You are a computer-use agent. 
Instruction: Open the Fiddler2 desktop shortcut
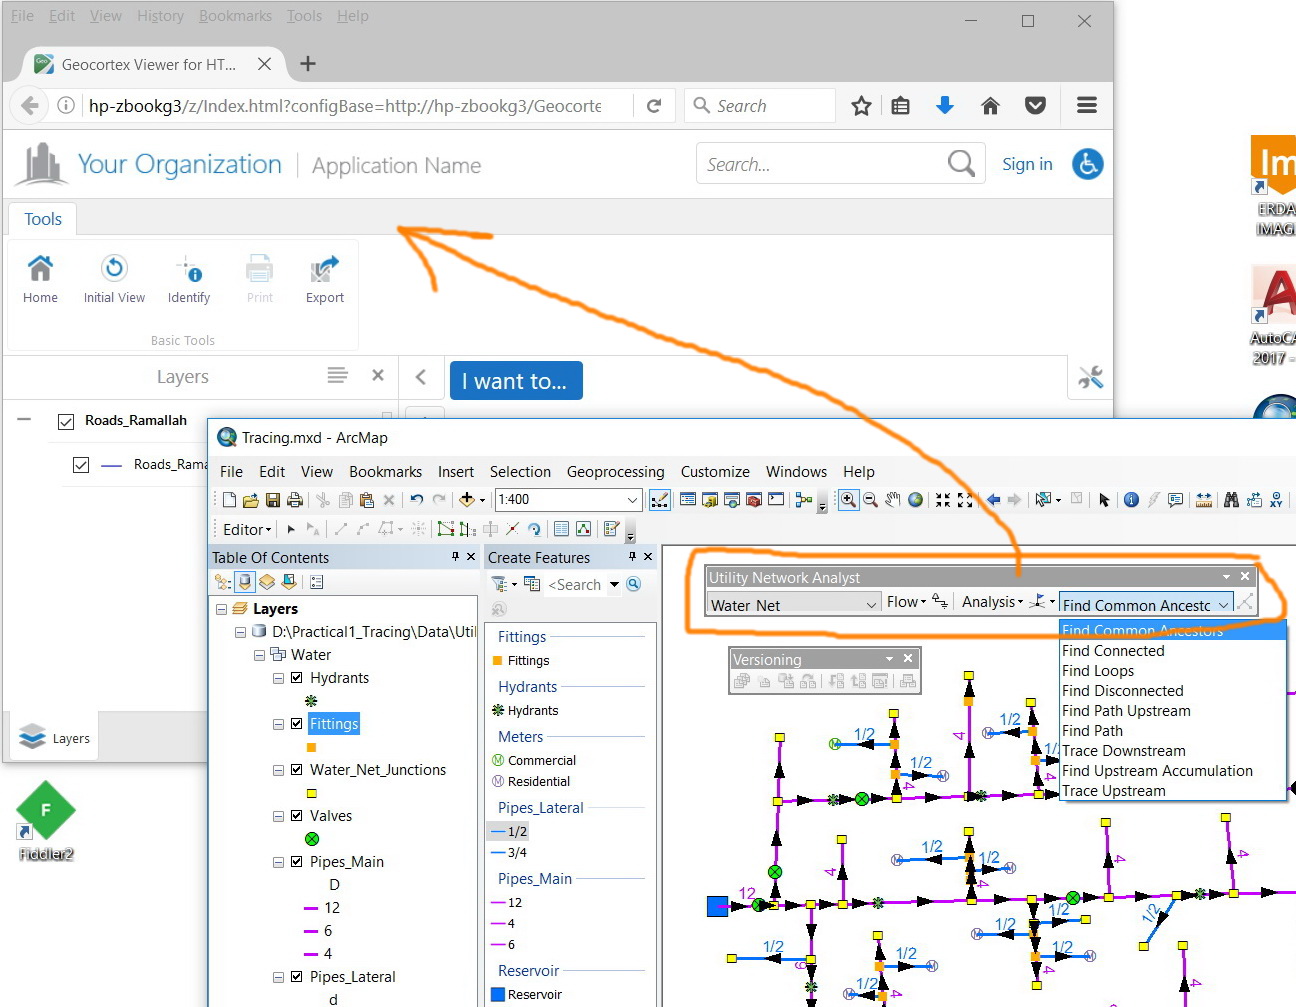click(46, 820)
